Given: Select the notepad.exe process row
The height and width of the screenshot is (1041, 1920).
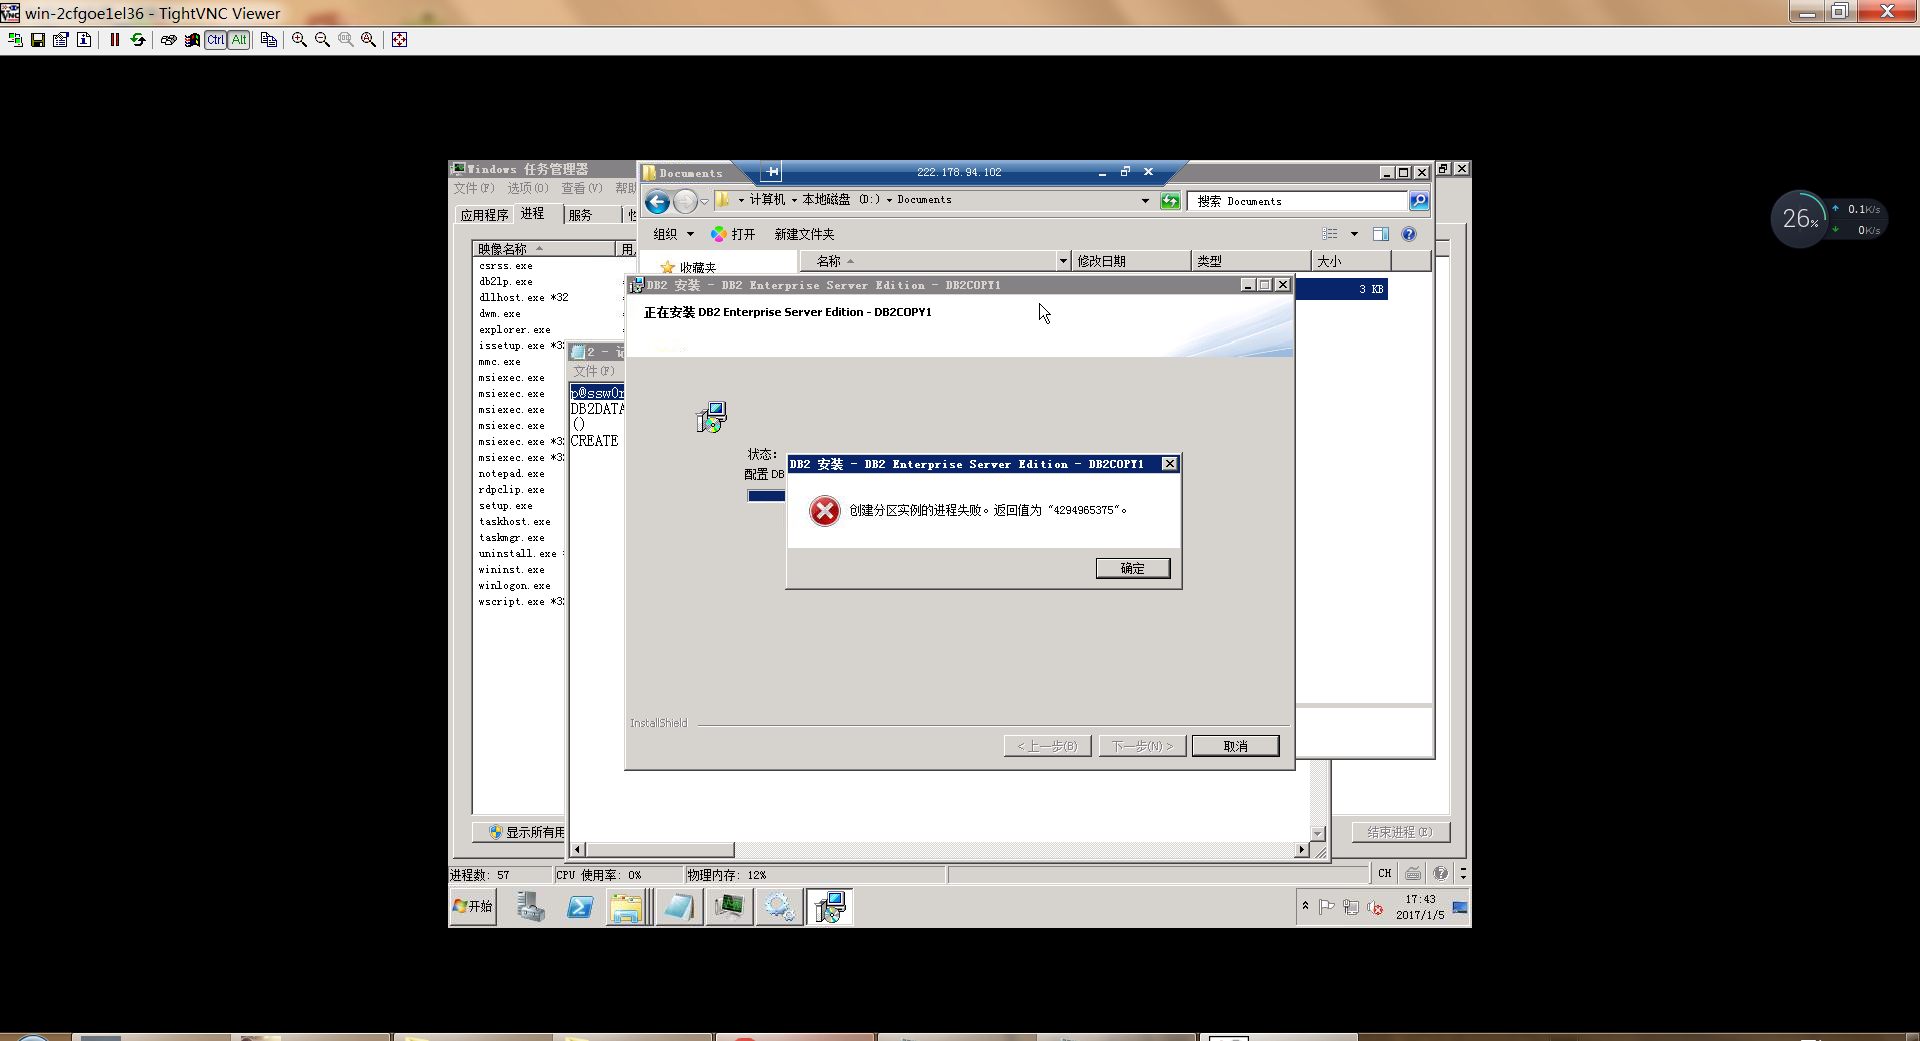Looking at the screenshot, I should tap(520, 474).
